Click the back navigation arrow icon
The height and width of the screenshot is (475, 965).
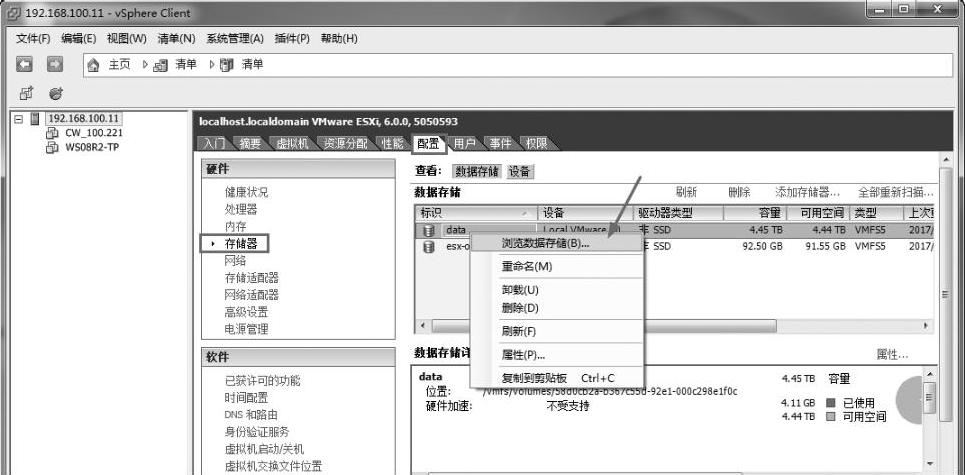[24, 64]
